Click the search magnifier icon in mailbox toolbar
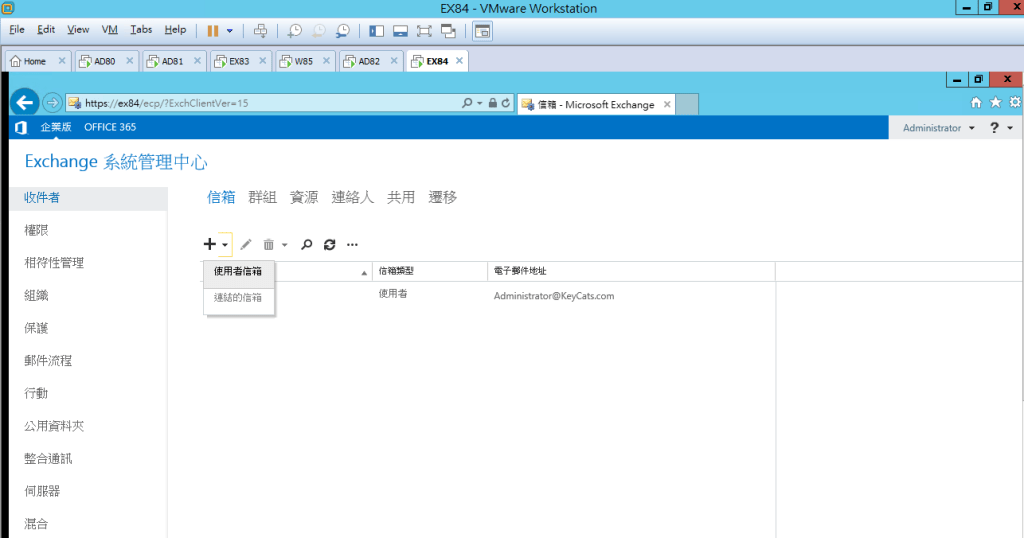Viewport: 1024px width, 538px height. tap(307, 244)
